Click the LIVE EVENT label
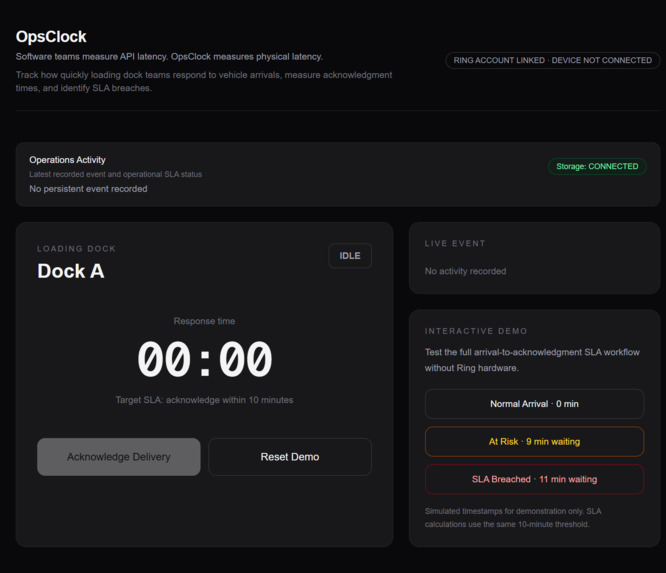 (455, 243)
